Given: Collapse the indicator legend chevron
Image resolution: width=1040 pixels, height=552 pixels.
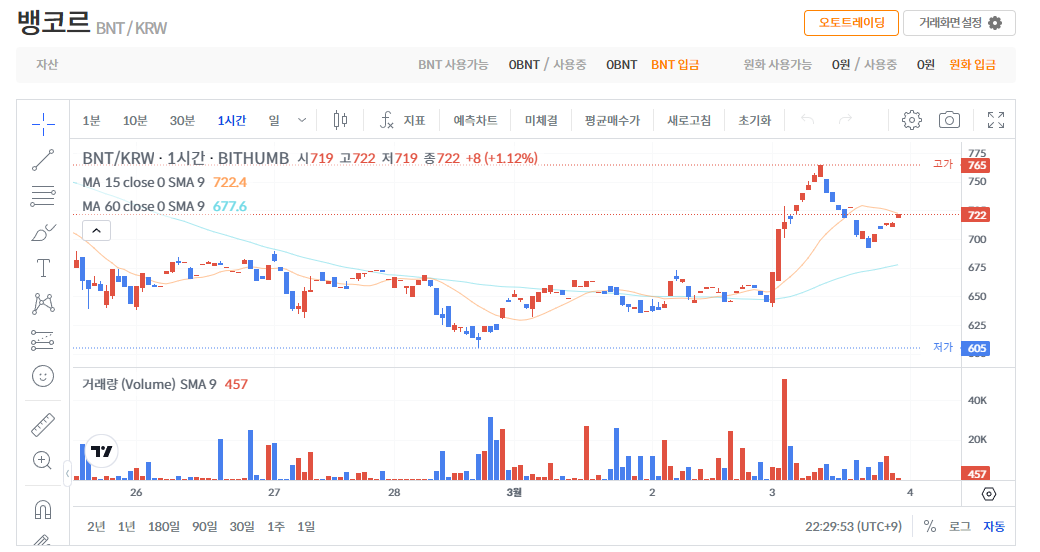Looking at the screenshot, I should [96, 230].
